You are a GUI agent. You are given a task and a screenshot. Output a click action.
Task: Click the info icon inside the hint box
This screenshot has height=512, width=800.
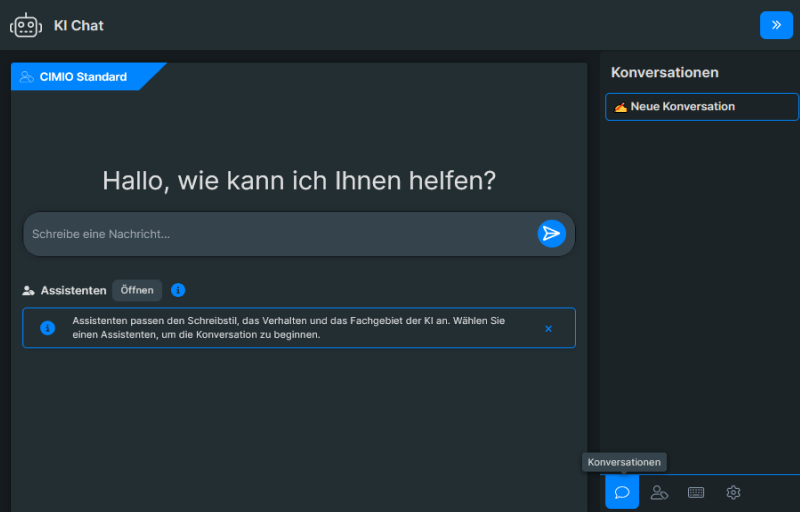[x=47, y=328]
